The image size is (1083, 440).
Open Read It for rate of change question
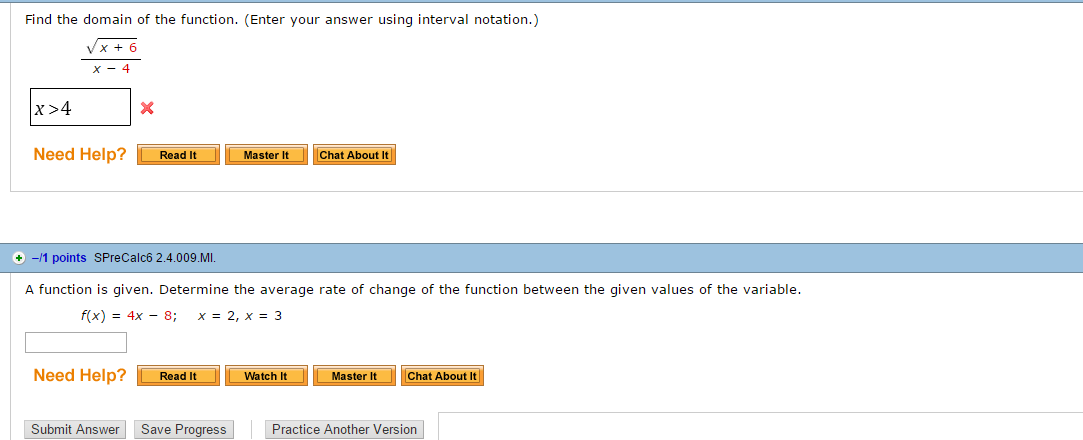(x=178, y=376)
